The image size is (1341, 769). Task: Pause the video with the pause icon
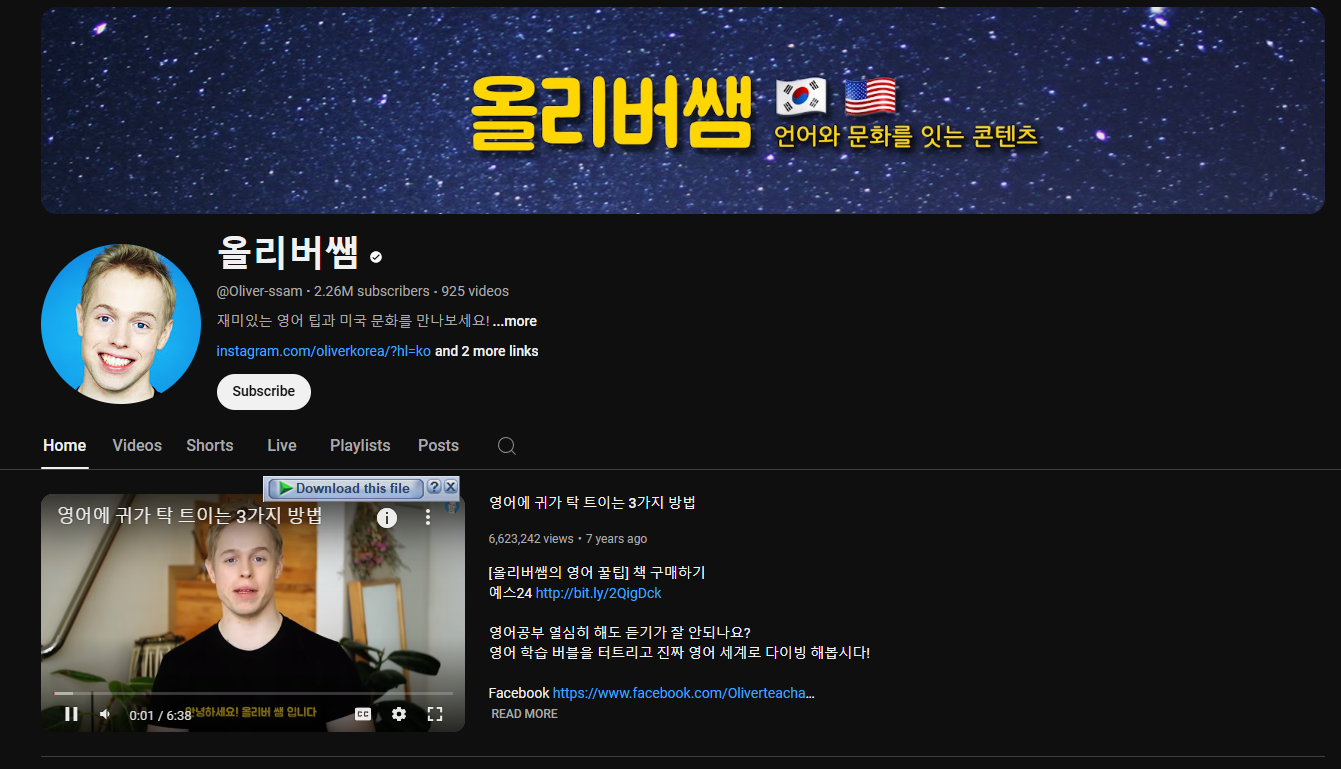click(x=71, y=714)
